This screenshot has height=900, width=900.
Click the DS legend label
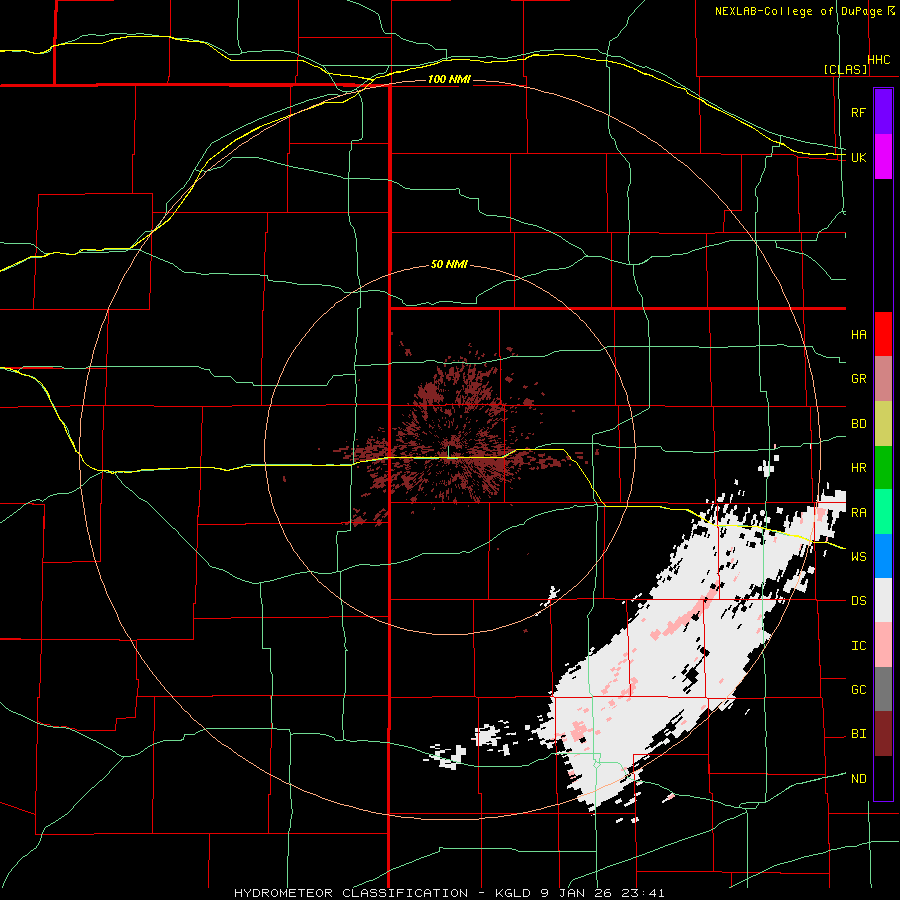858,601
